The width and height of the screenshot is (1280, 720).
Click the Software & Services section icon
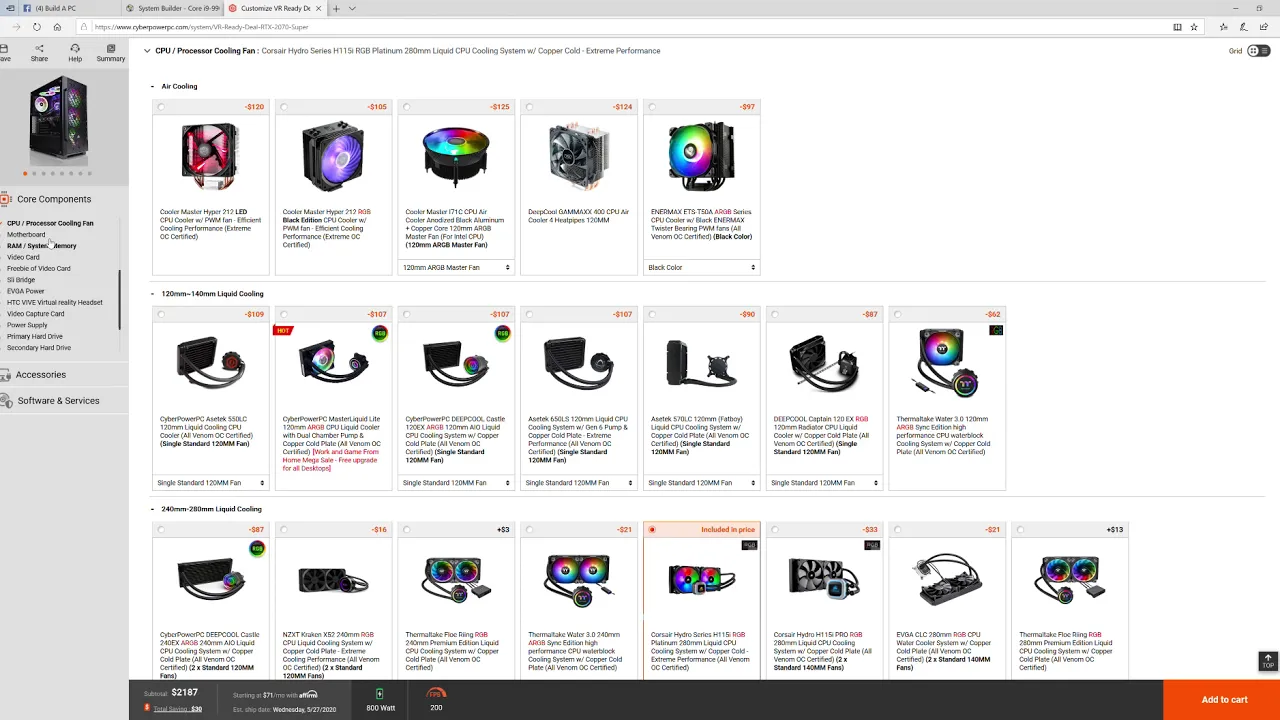[6, 400]
